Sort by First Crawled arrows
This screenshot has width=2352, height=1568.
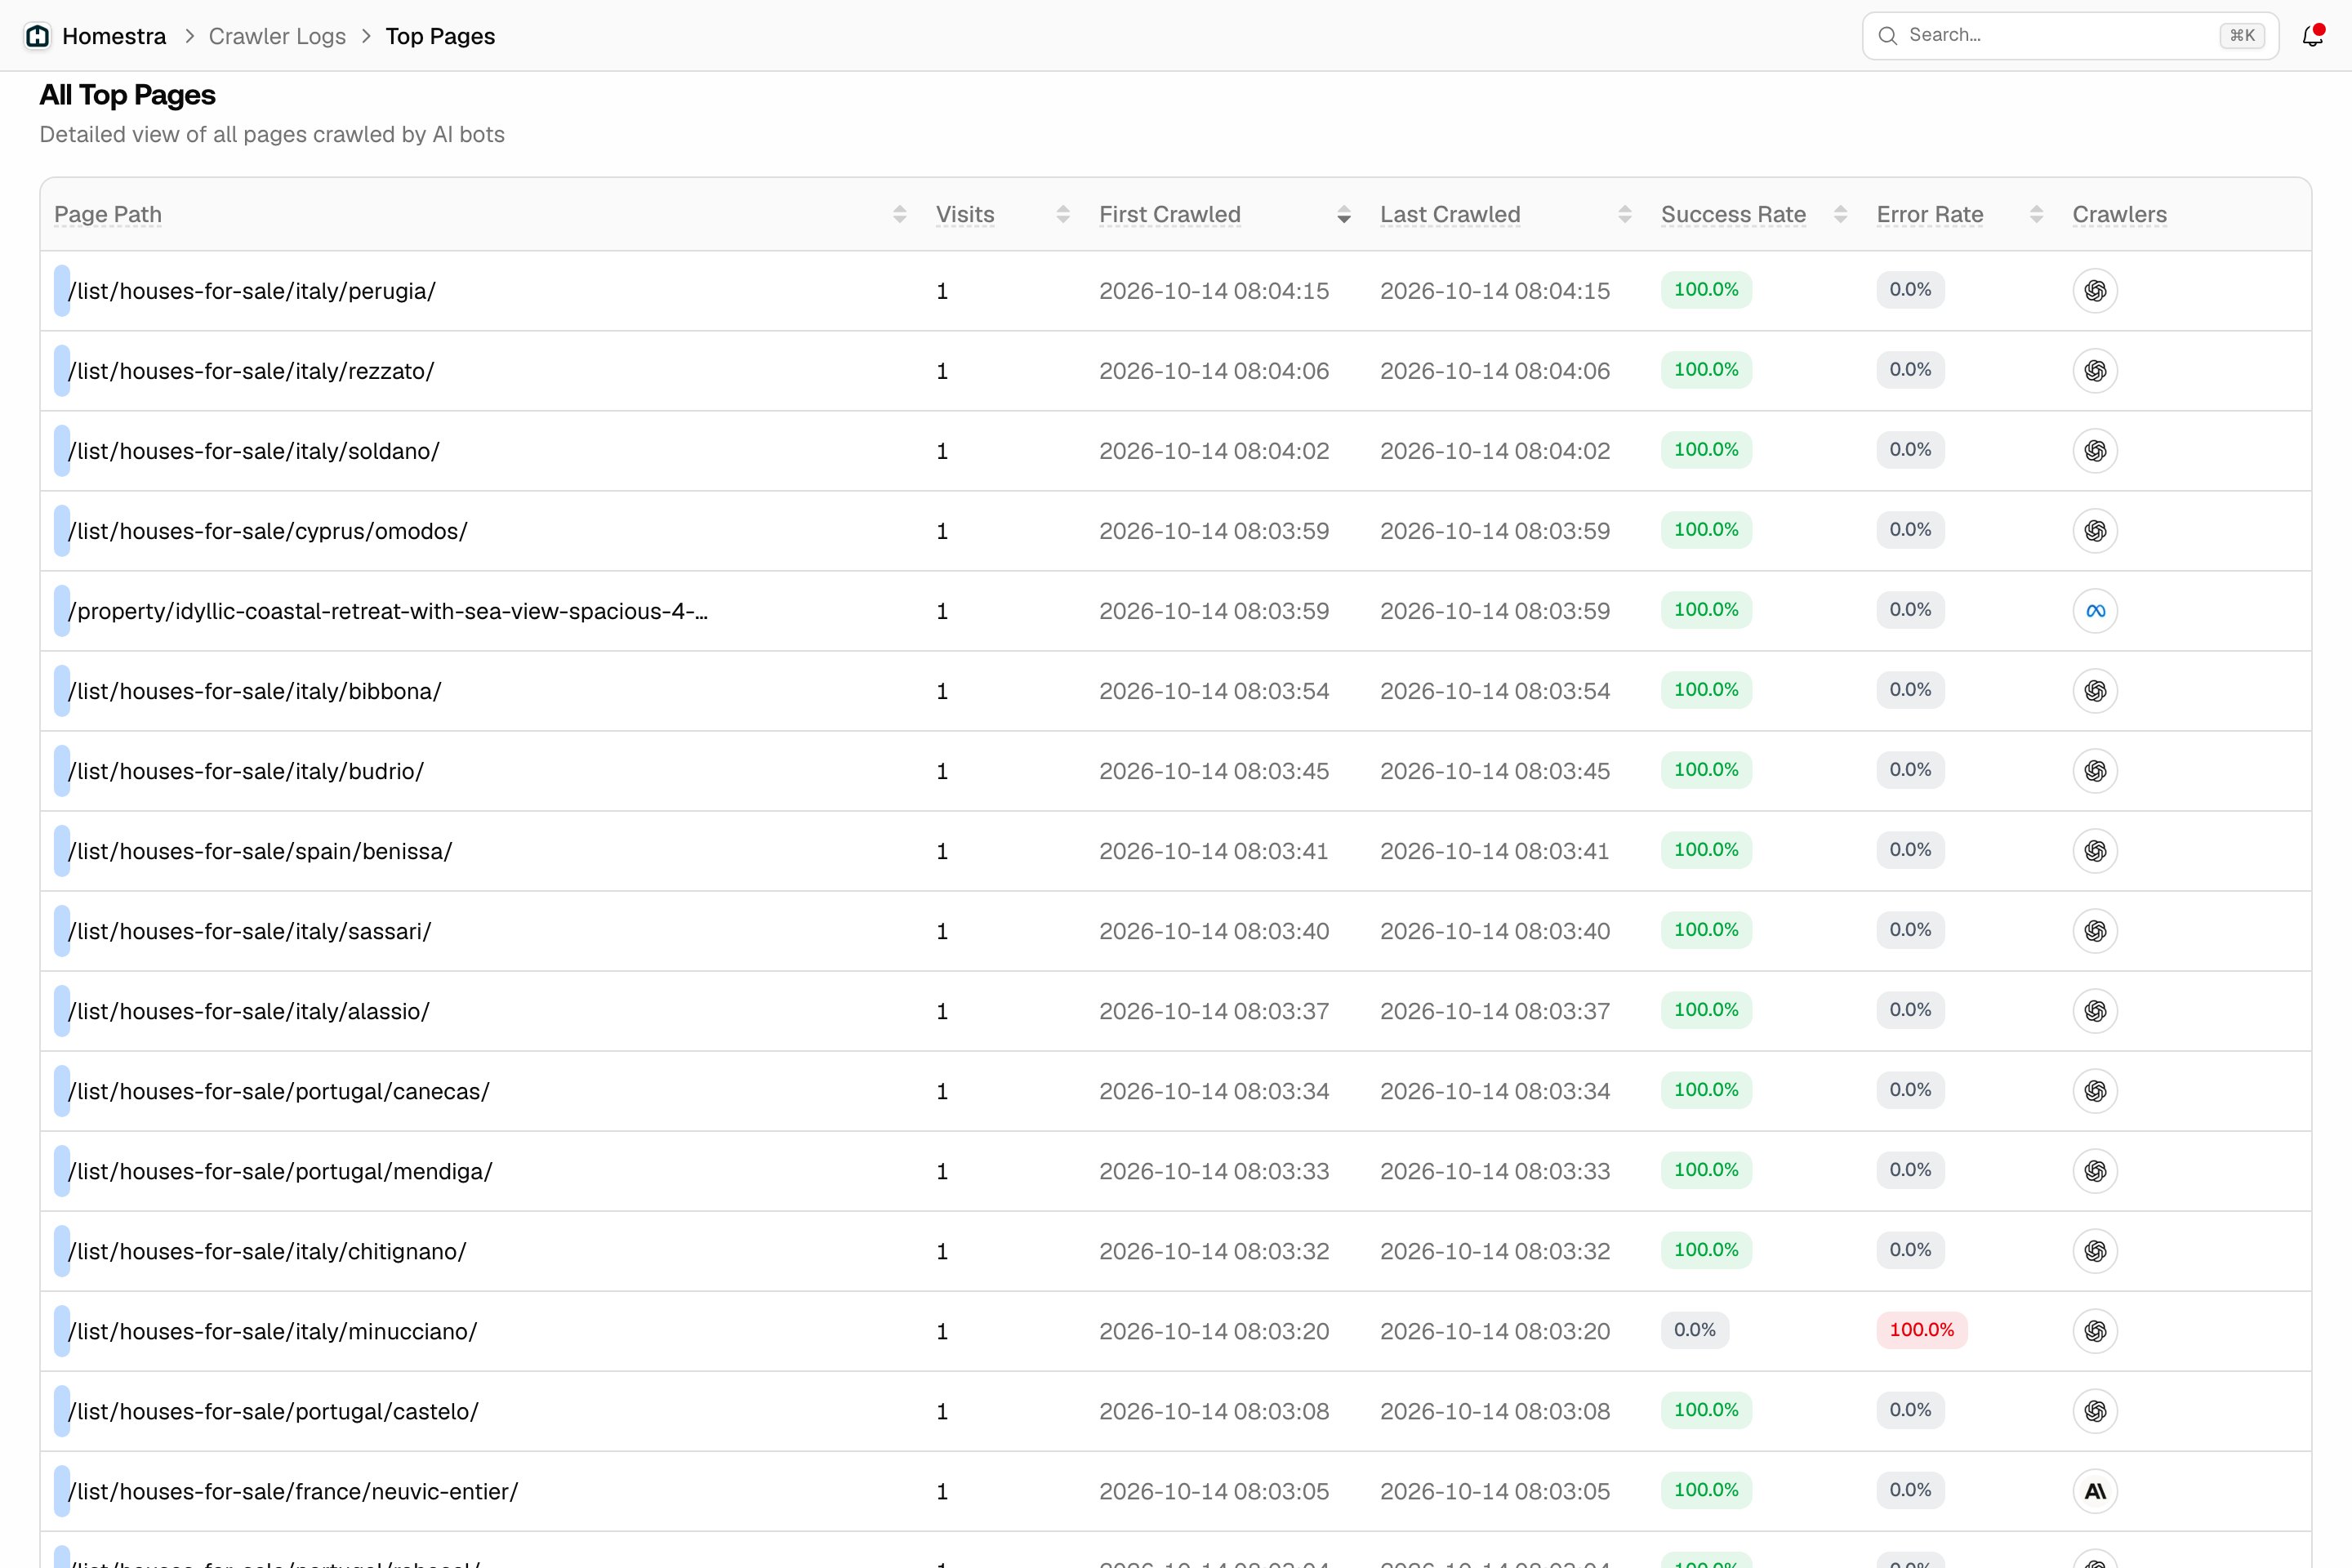[1344, 215]
